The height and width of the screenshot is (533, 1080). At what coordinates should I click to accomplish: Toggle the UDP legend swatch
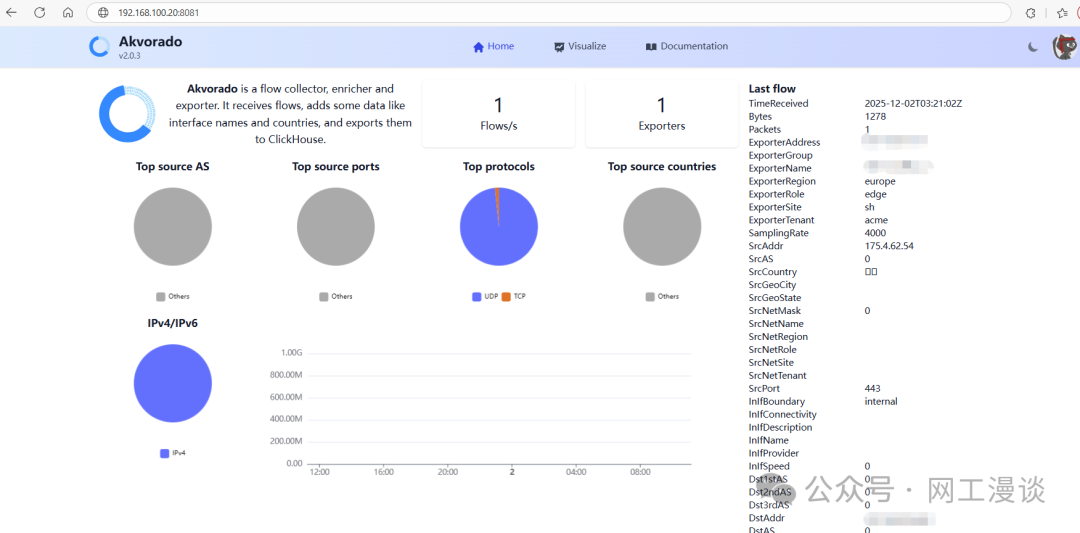(476, 297)
